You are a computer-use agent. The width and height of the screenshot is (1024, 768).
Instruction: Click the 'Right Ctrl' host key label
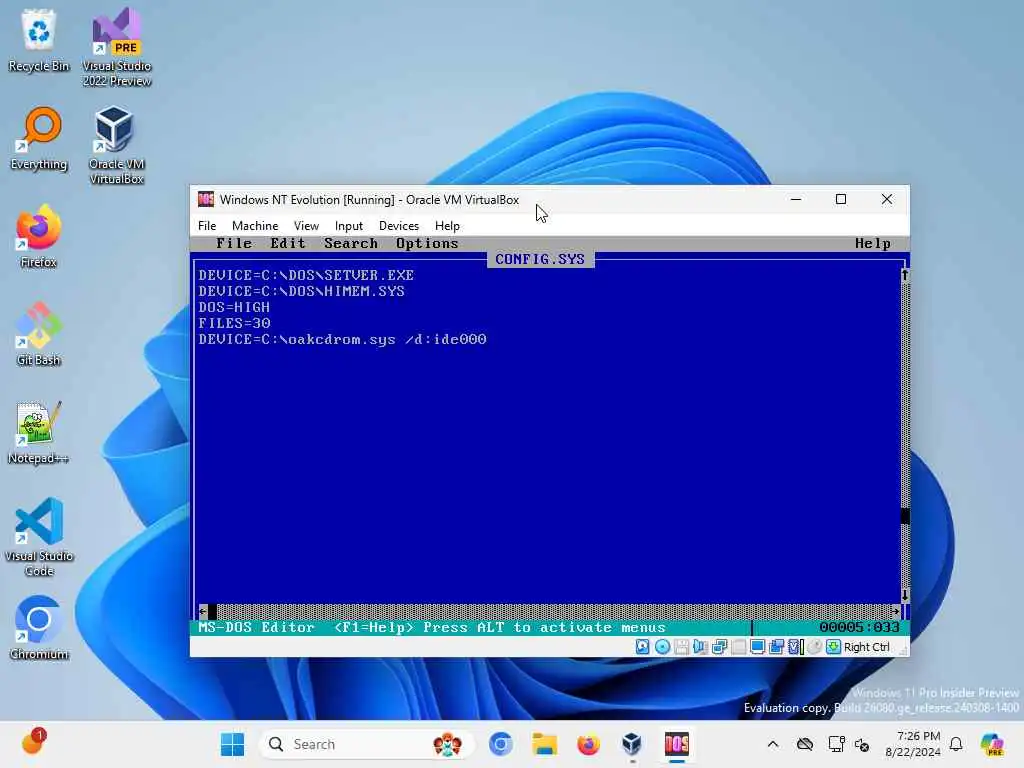[867, 647]
